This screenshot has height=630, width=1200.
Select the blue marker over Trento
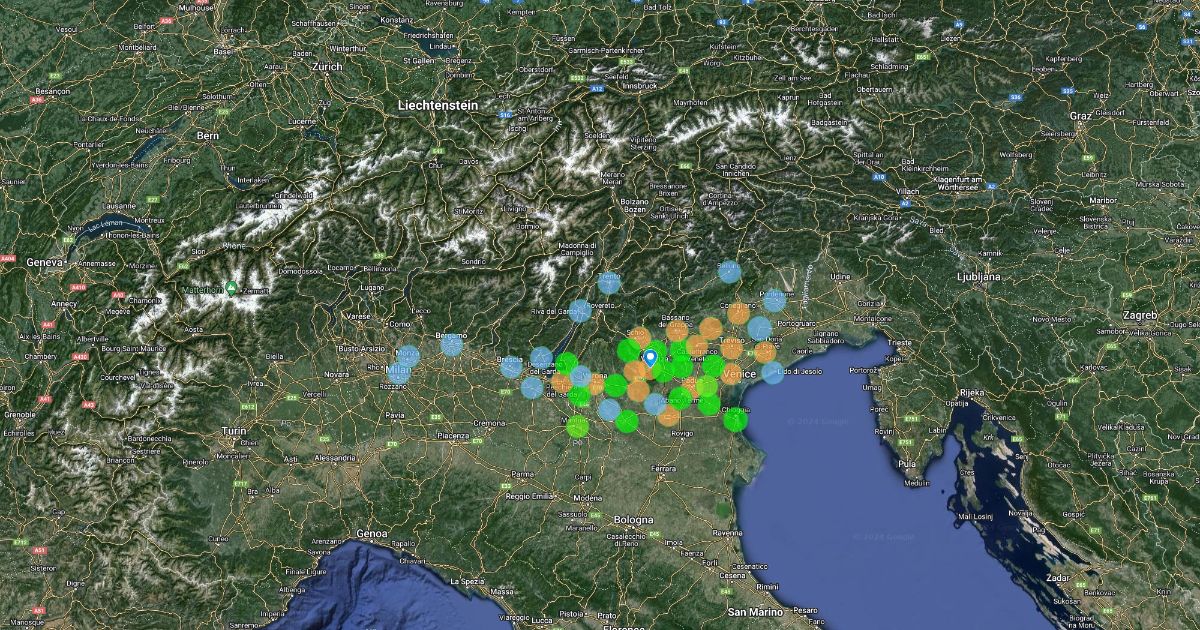click(609, 283)
